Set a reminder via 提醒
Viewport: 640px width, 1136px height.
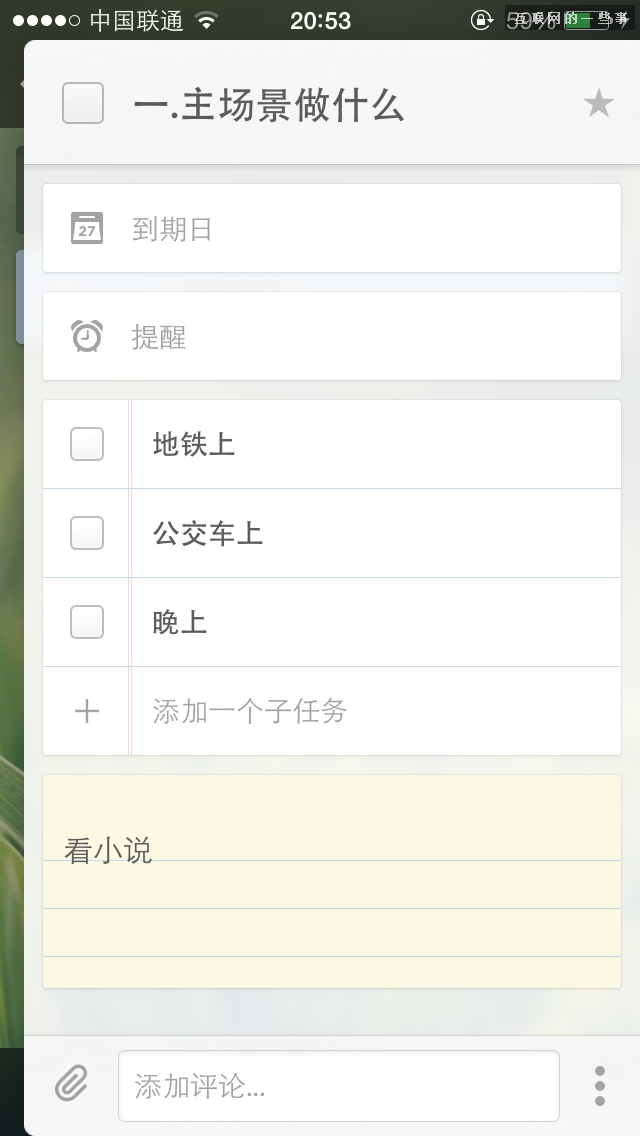[159, 337]
